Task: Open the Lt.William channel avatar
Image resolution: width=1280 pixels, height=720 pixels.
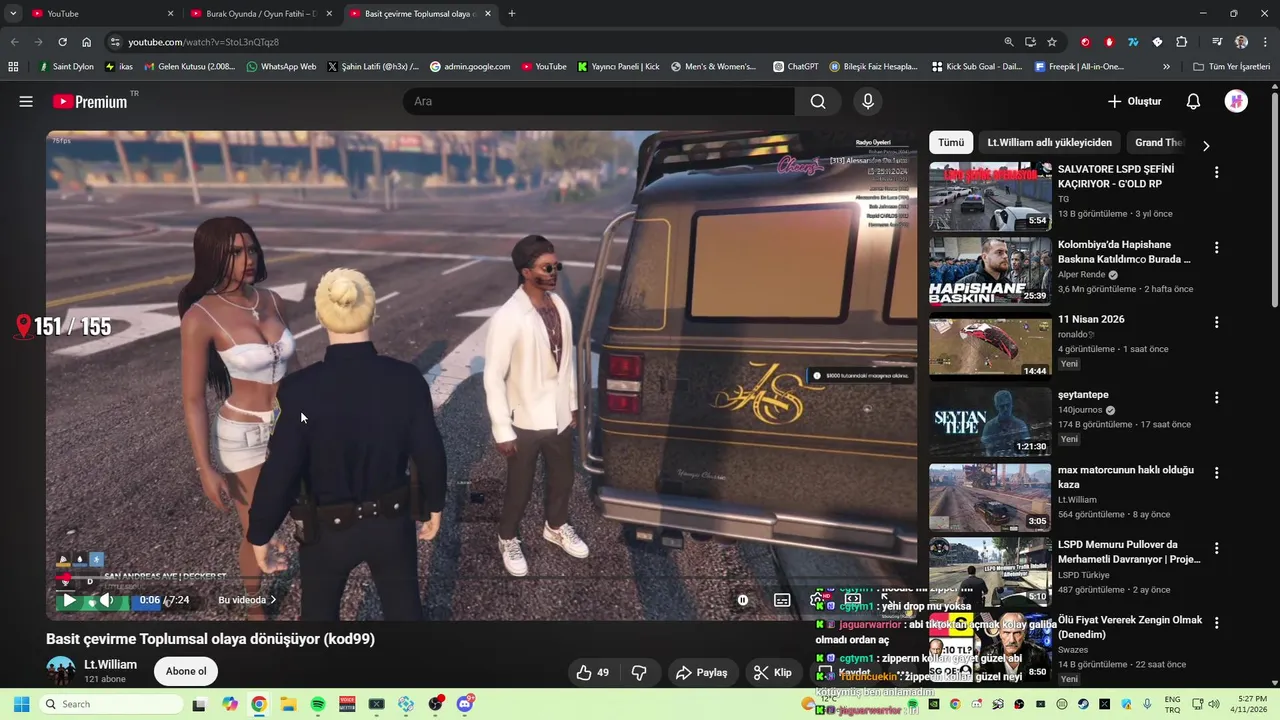Action: tap(61, 671)
